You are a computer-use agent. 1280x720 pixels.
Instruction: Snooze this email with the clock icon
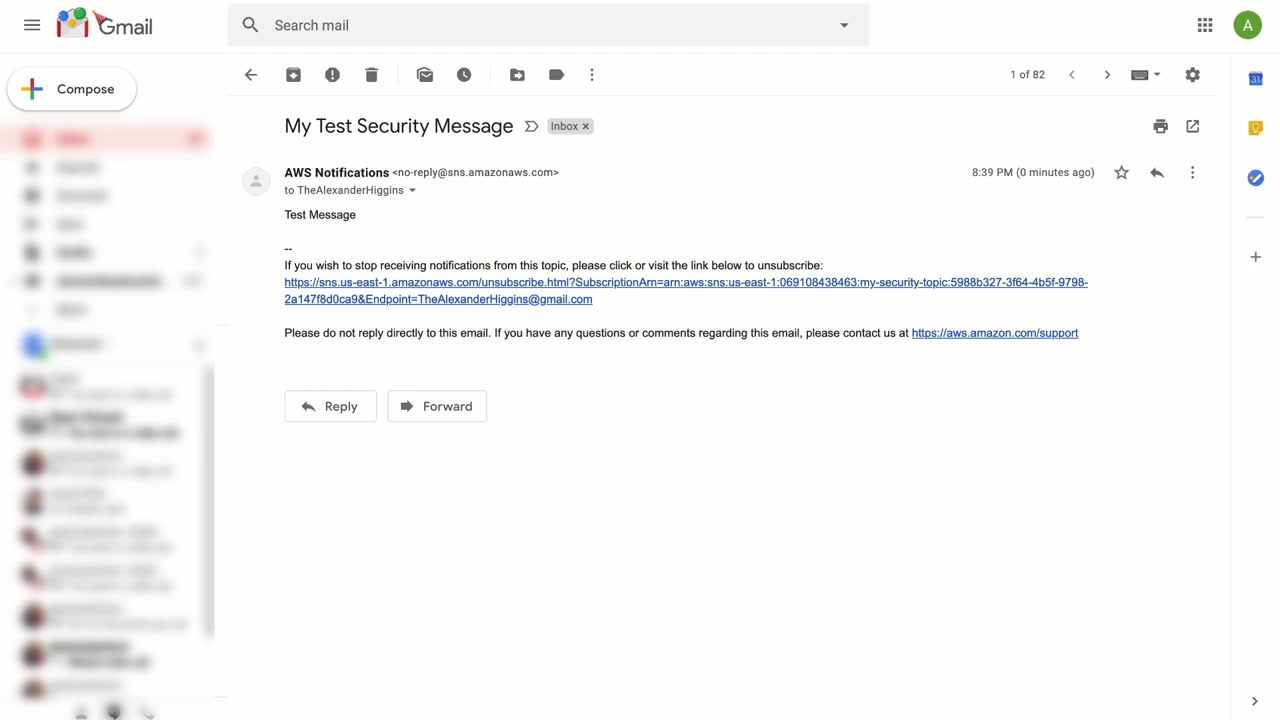[464, 75]
